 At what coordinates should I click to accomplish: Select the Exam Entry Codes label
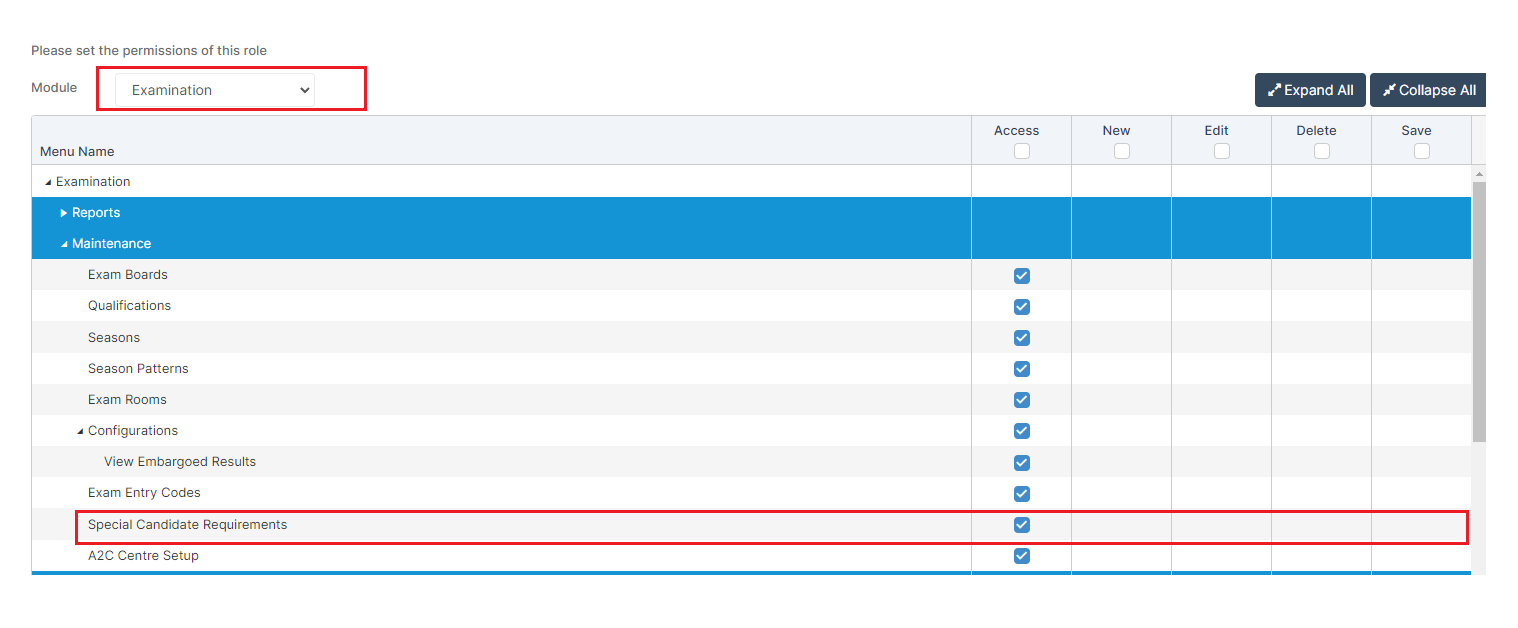144,493
